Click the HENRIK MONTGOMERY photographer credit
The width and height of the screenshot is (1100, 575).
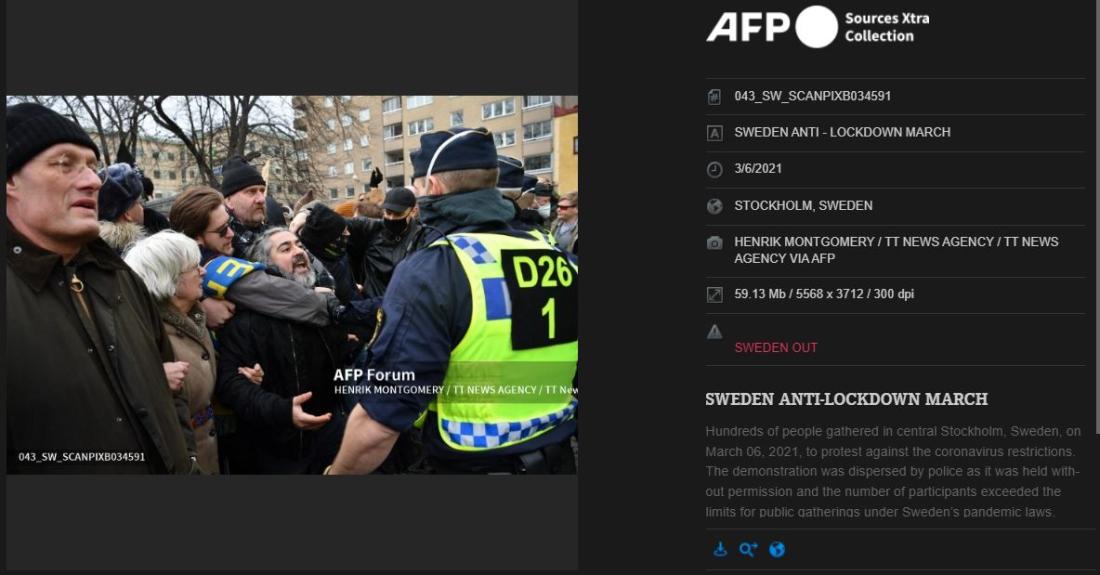pos(897,250)
